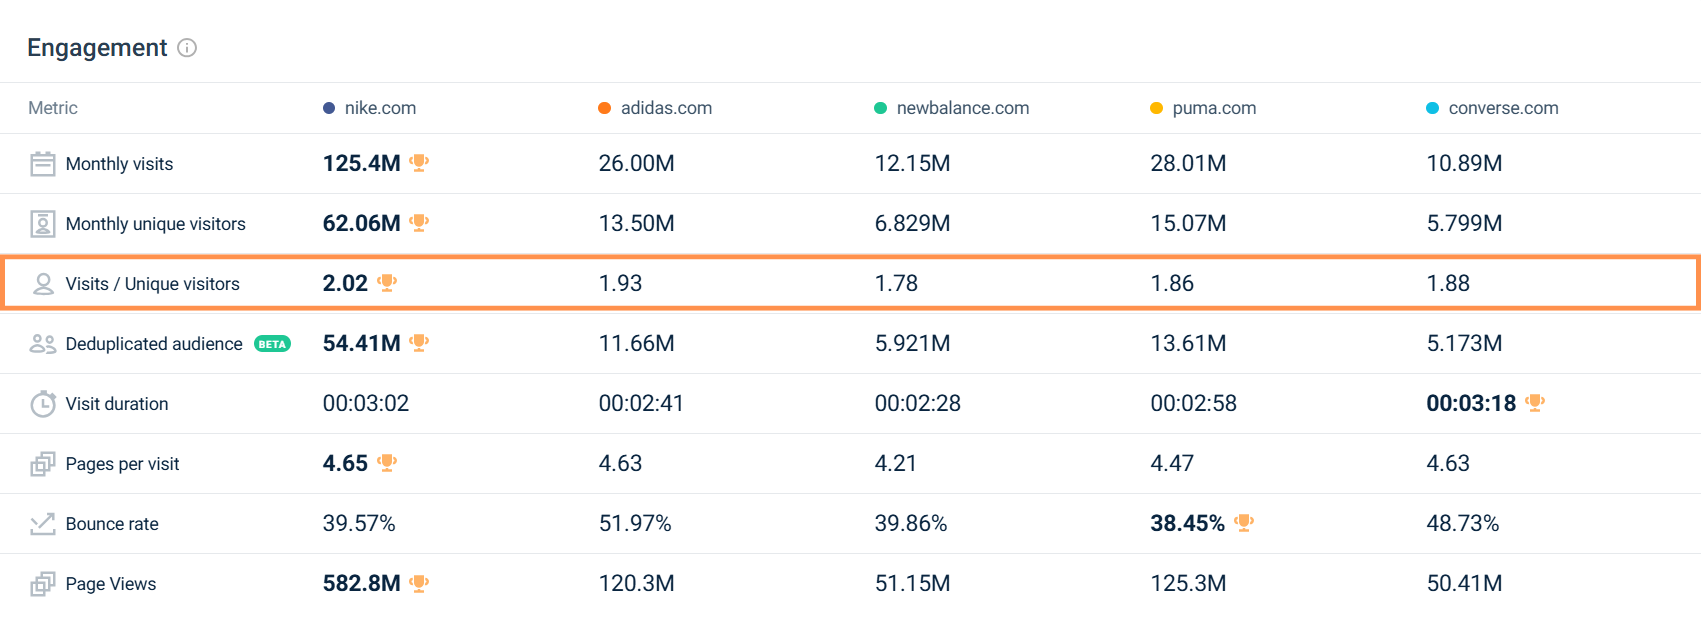The width and height of the screenshot is (1701, 641).
Task: Open the puma.com column header
Action: 1214,108
